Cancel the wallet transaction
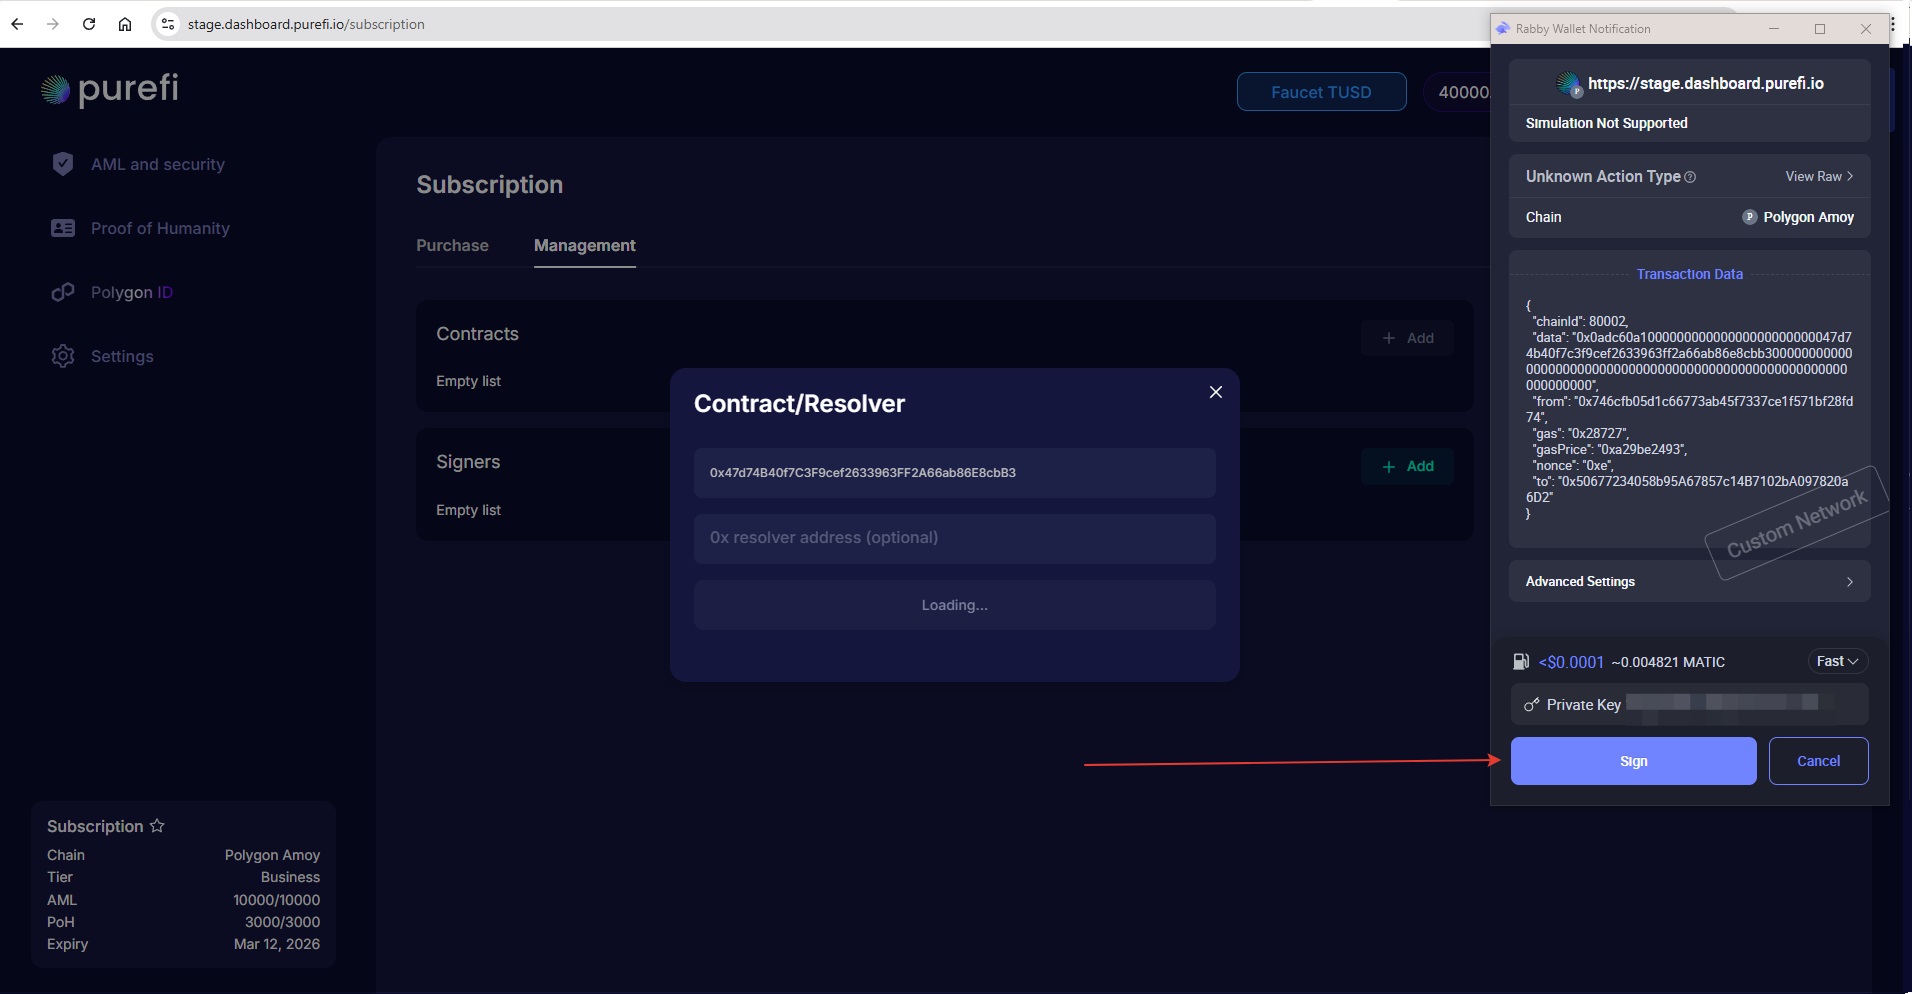The width and height of the screenshot is (1912, 994). [x=1817, y=761]
